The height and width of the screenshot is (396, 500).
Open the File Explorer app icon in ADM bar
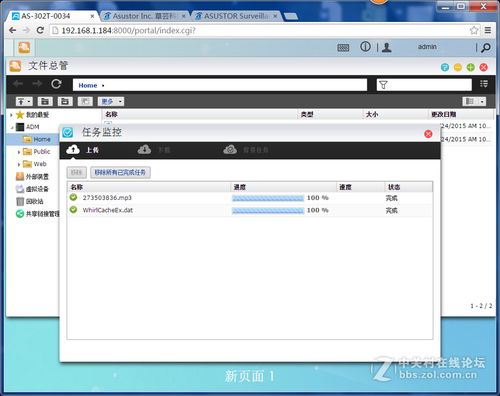[24, 47]
